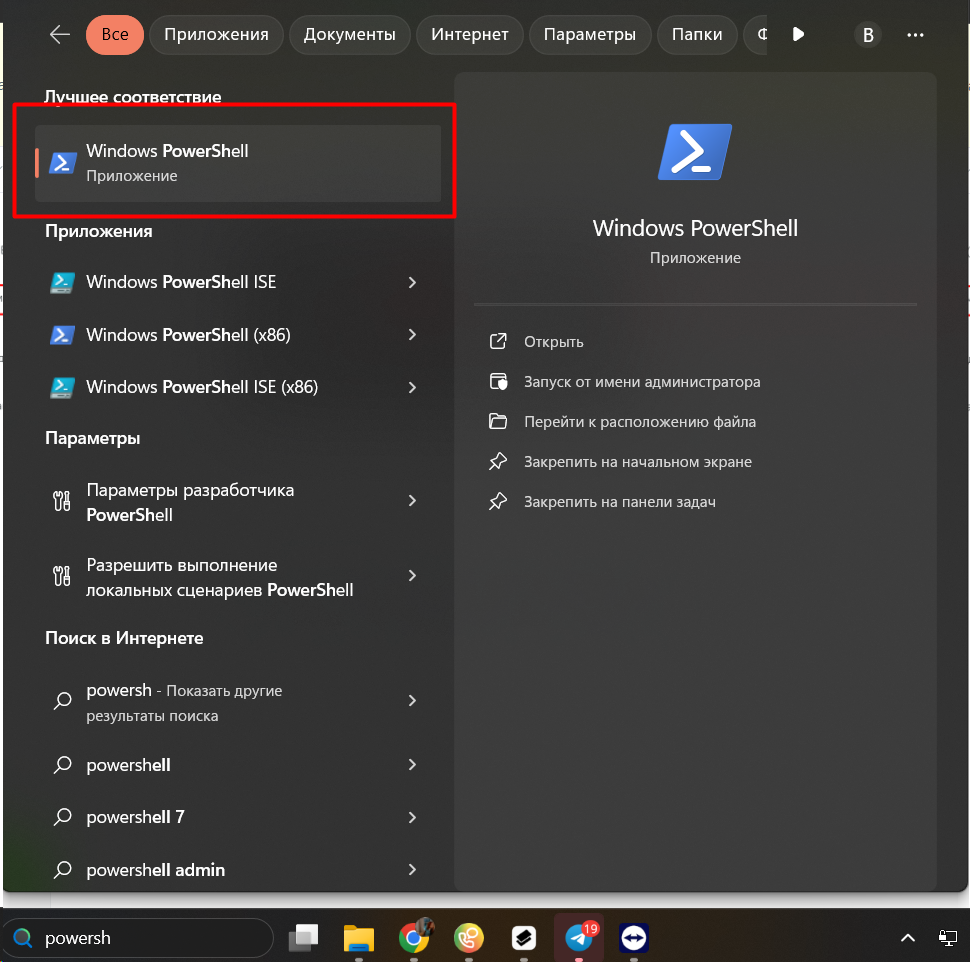Reveal more filter tabs with the right arrow
The image size is (970, 962).
pyautogui.click(x=798, y=35)
